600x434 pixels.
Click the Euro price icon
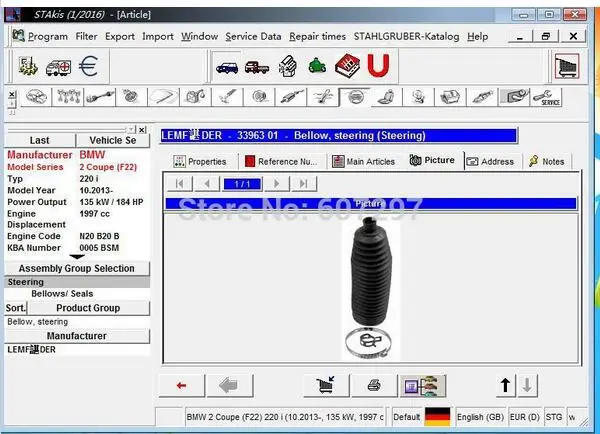[x=88, y=66]
